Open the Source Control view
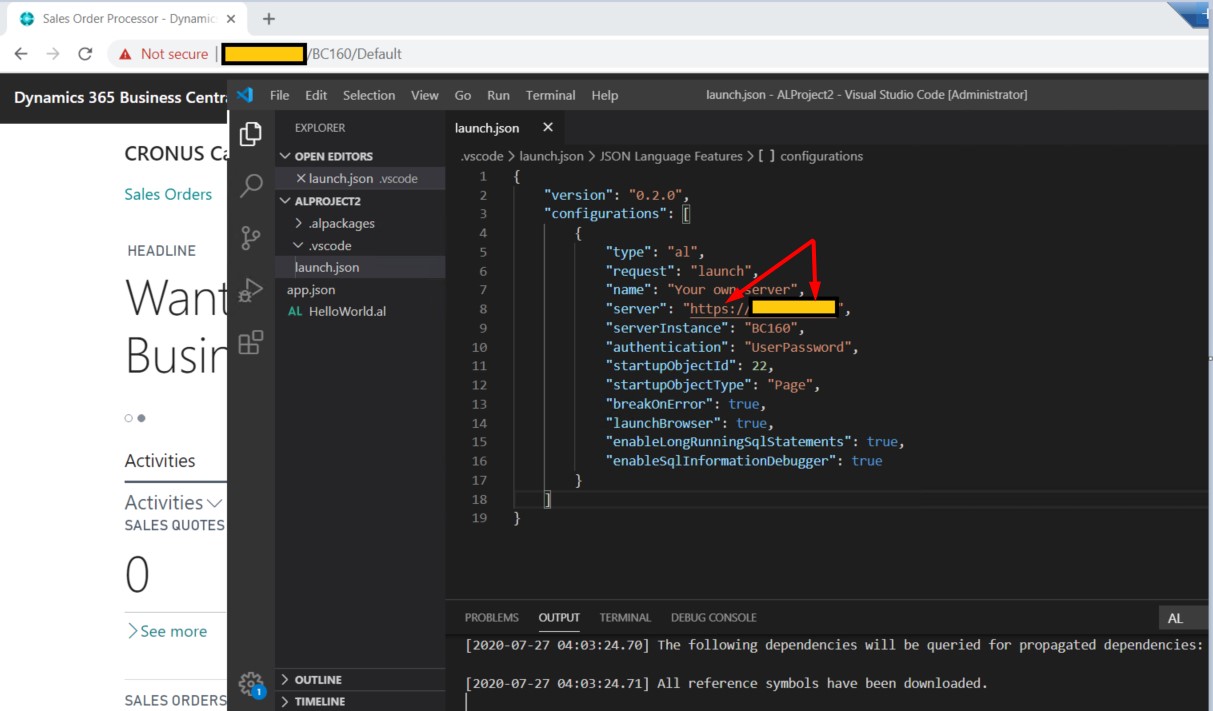 [x=250, y=238]
